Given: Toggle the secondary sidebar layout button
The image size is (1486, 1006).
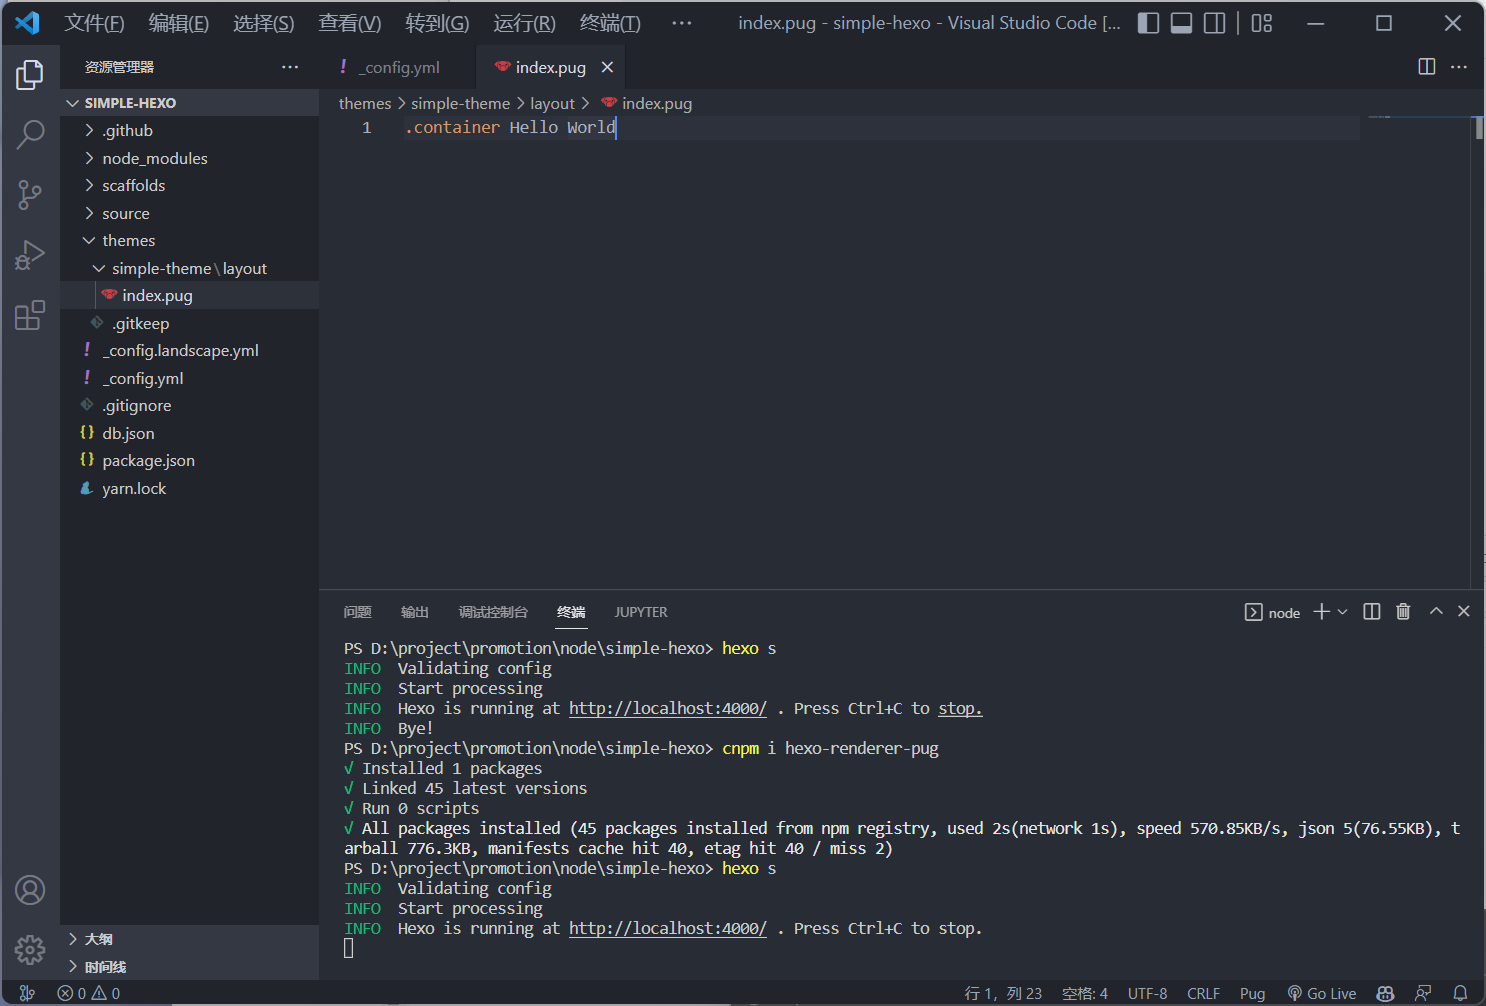Looking at the screenshot, I should click(x=1214, y=23).
